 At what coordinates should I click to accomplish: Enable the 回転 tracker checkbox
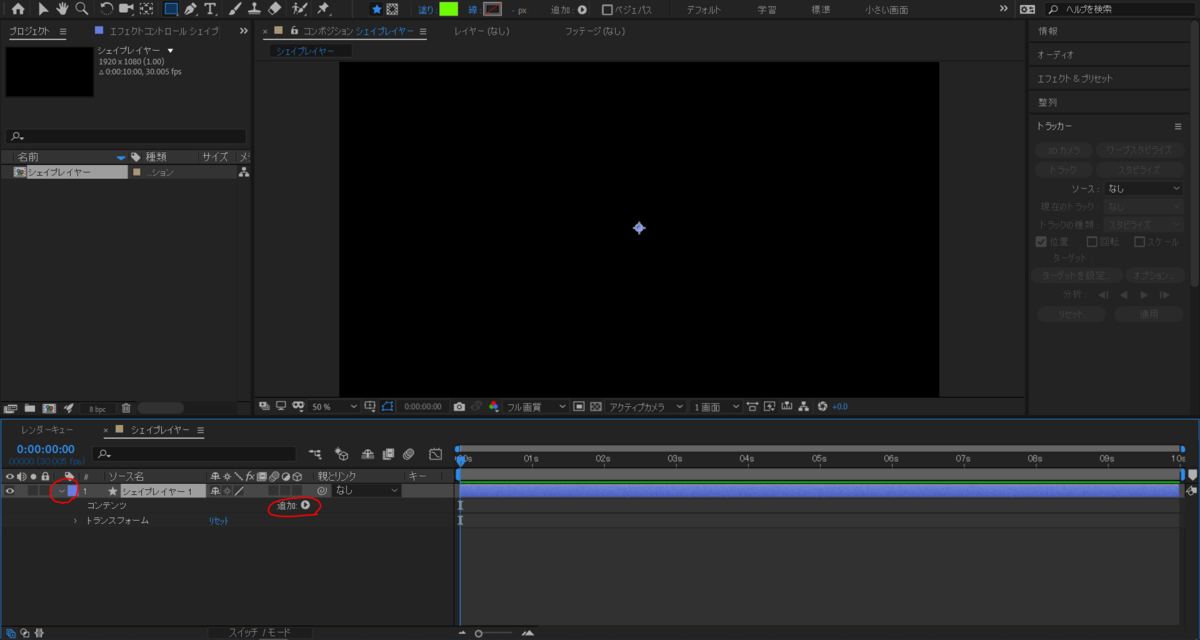[1090, 242]
